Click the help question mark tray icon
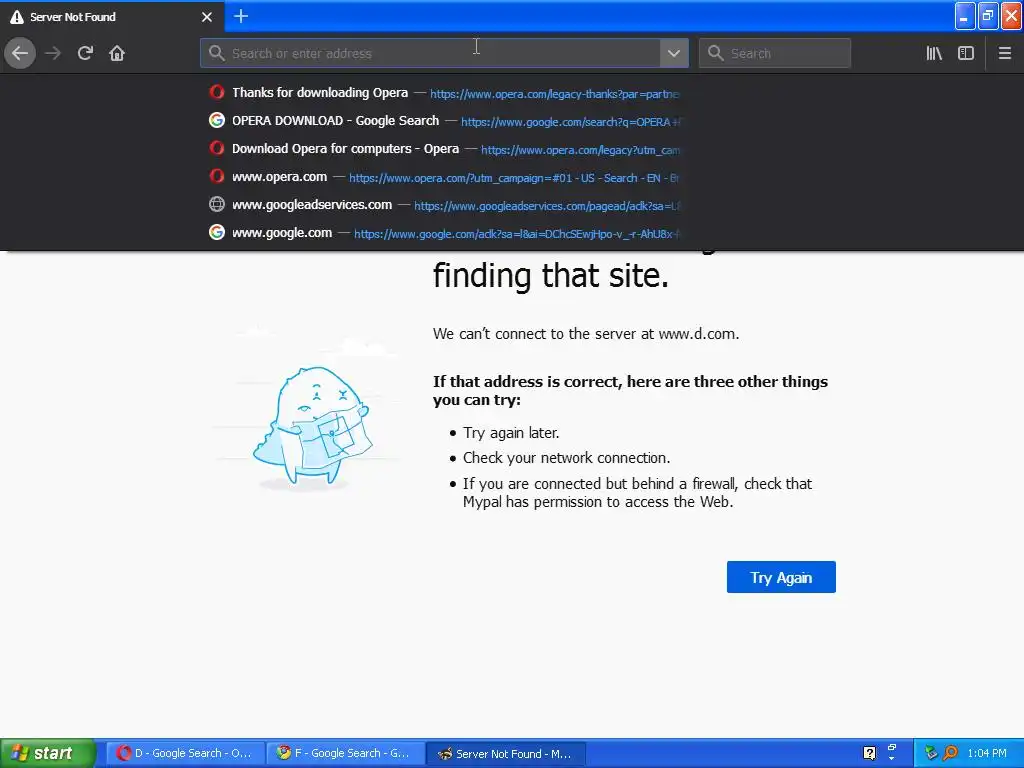Viewport: 1024px width, 768px height. 869,753
